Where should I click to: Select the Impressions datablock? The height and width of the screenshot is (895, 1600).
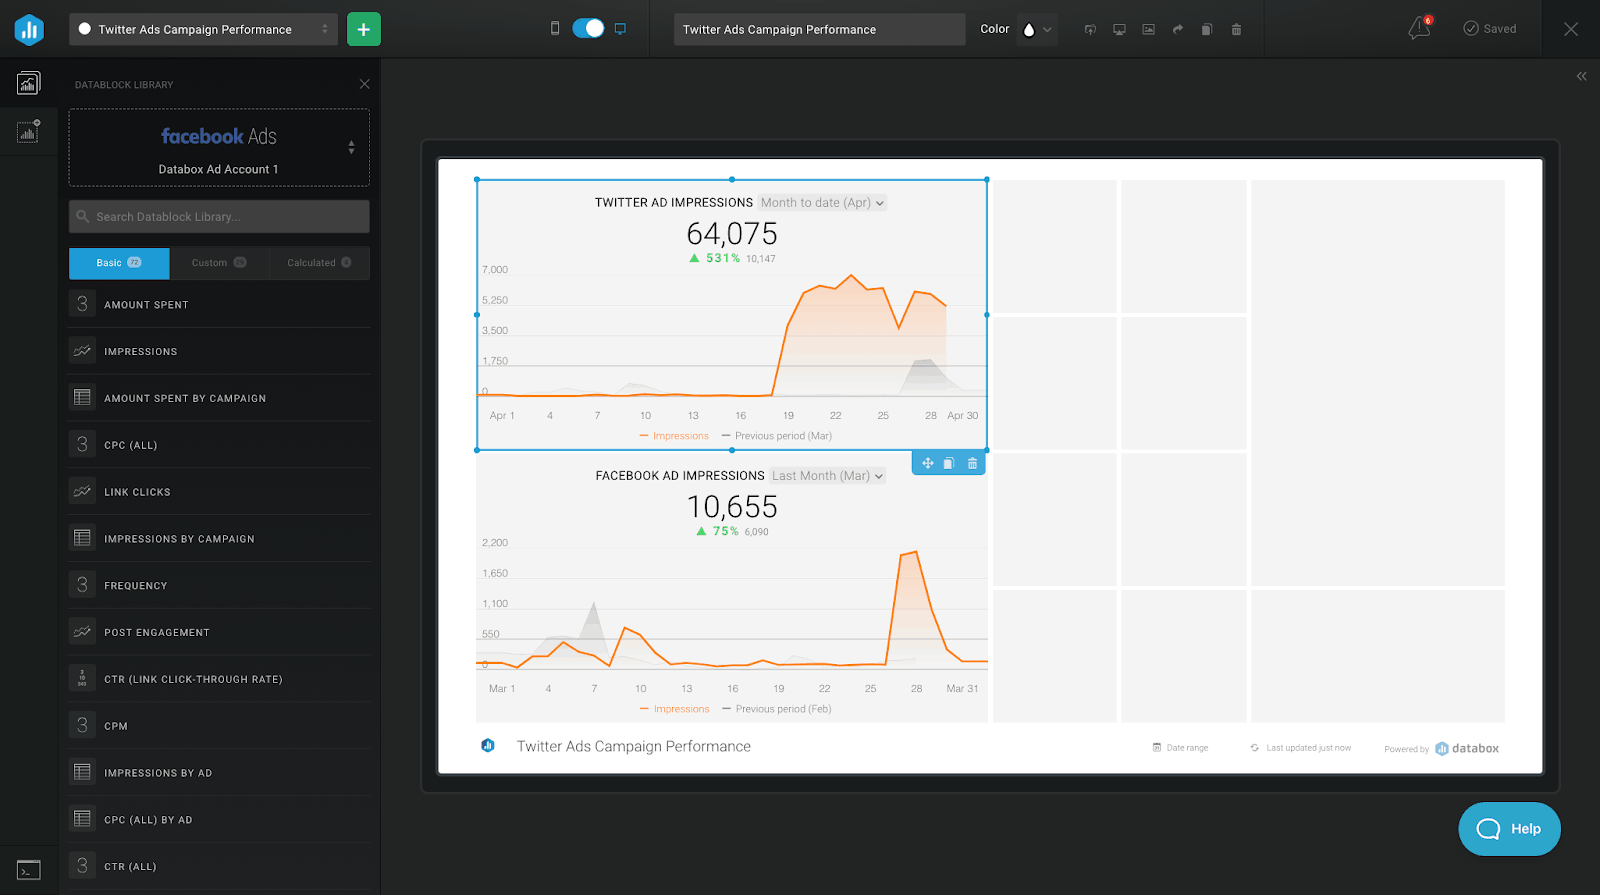click(219, 351)
